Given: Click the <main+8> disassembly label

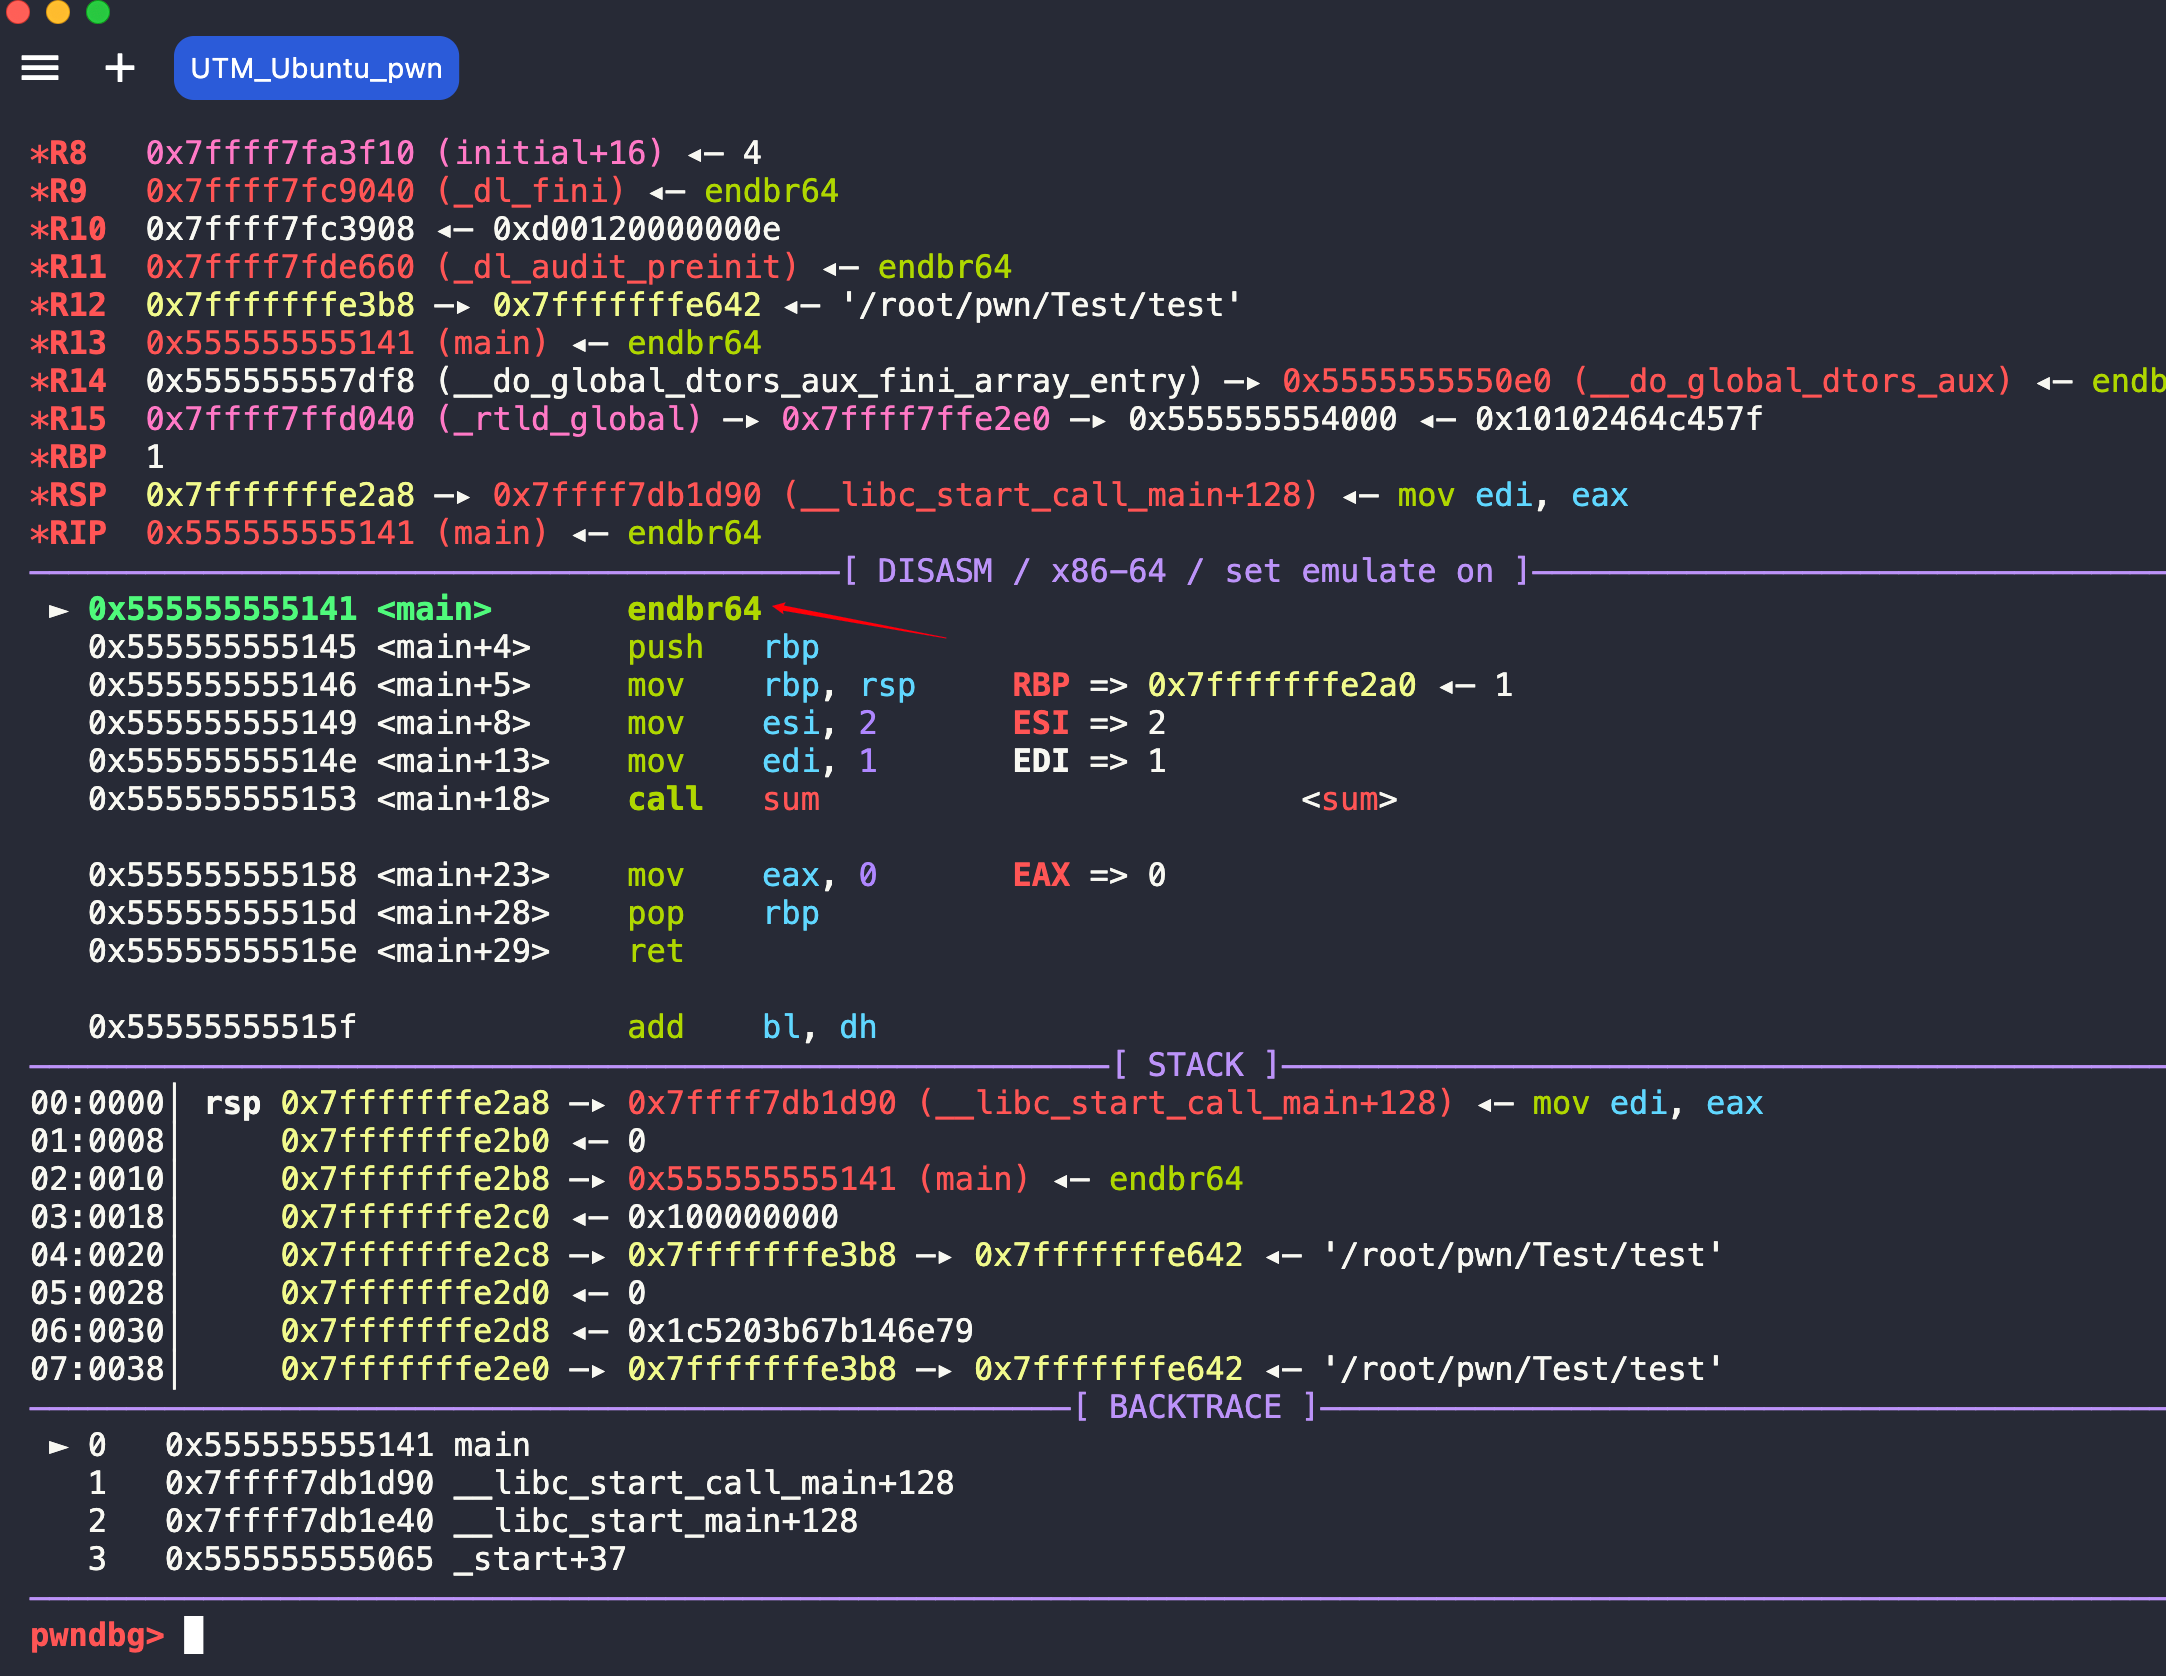Looking at the screenshot, I should point(454,723).
